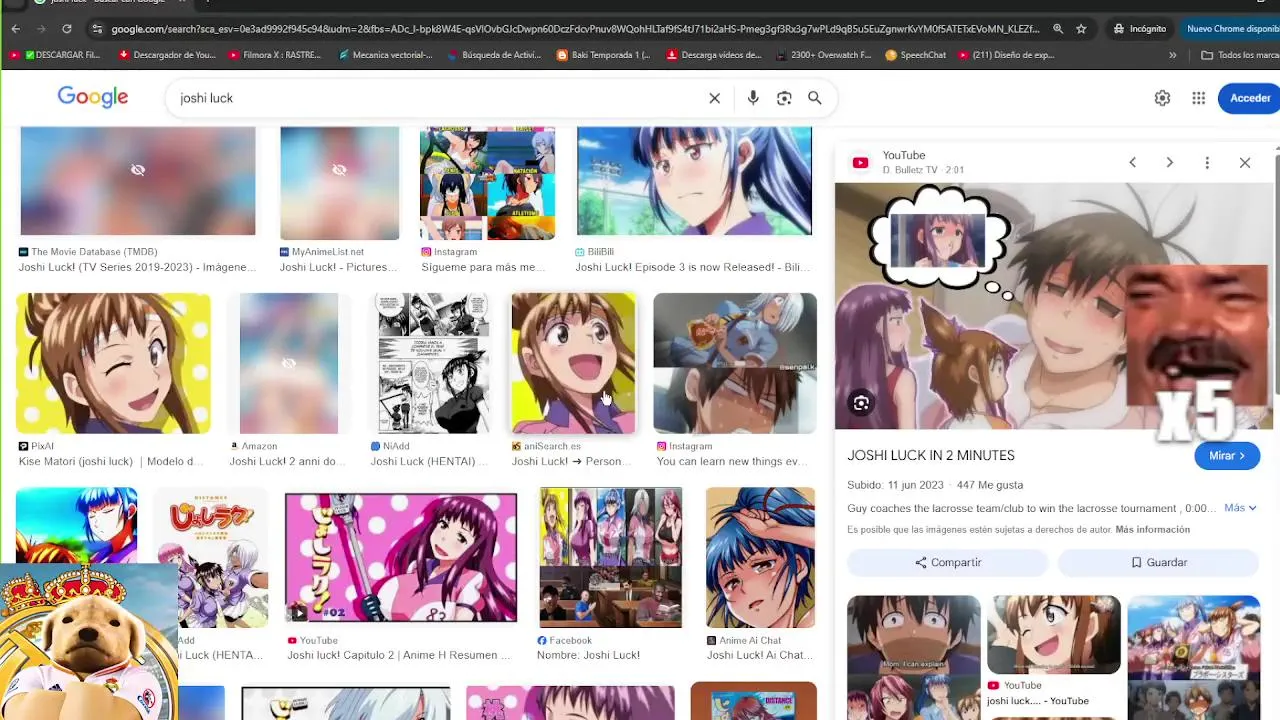The image size is (1280, 720).
Task: Expand hidden bookmarks chevron
Action: pos(1172,55)
